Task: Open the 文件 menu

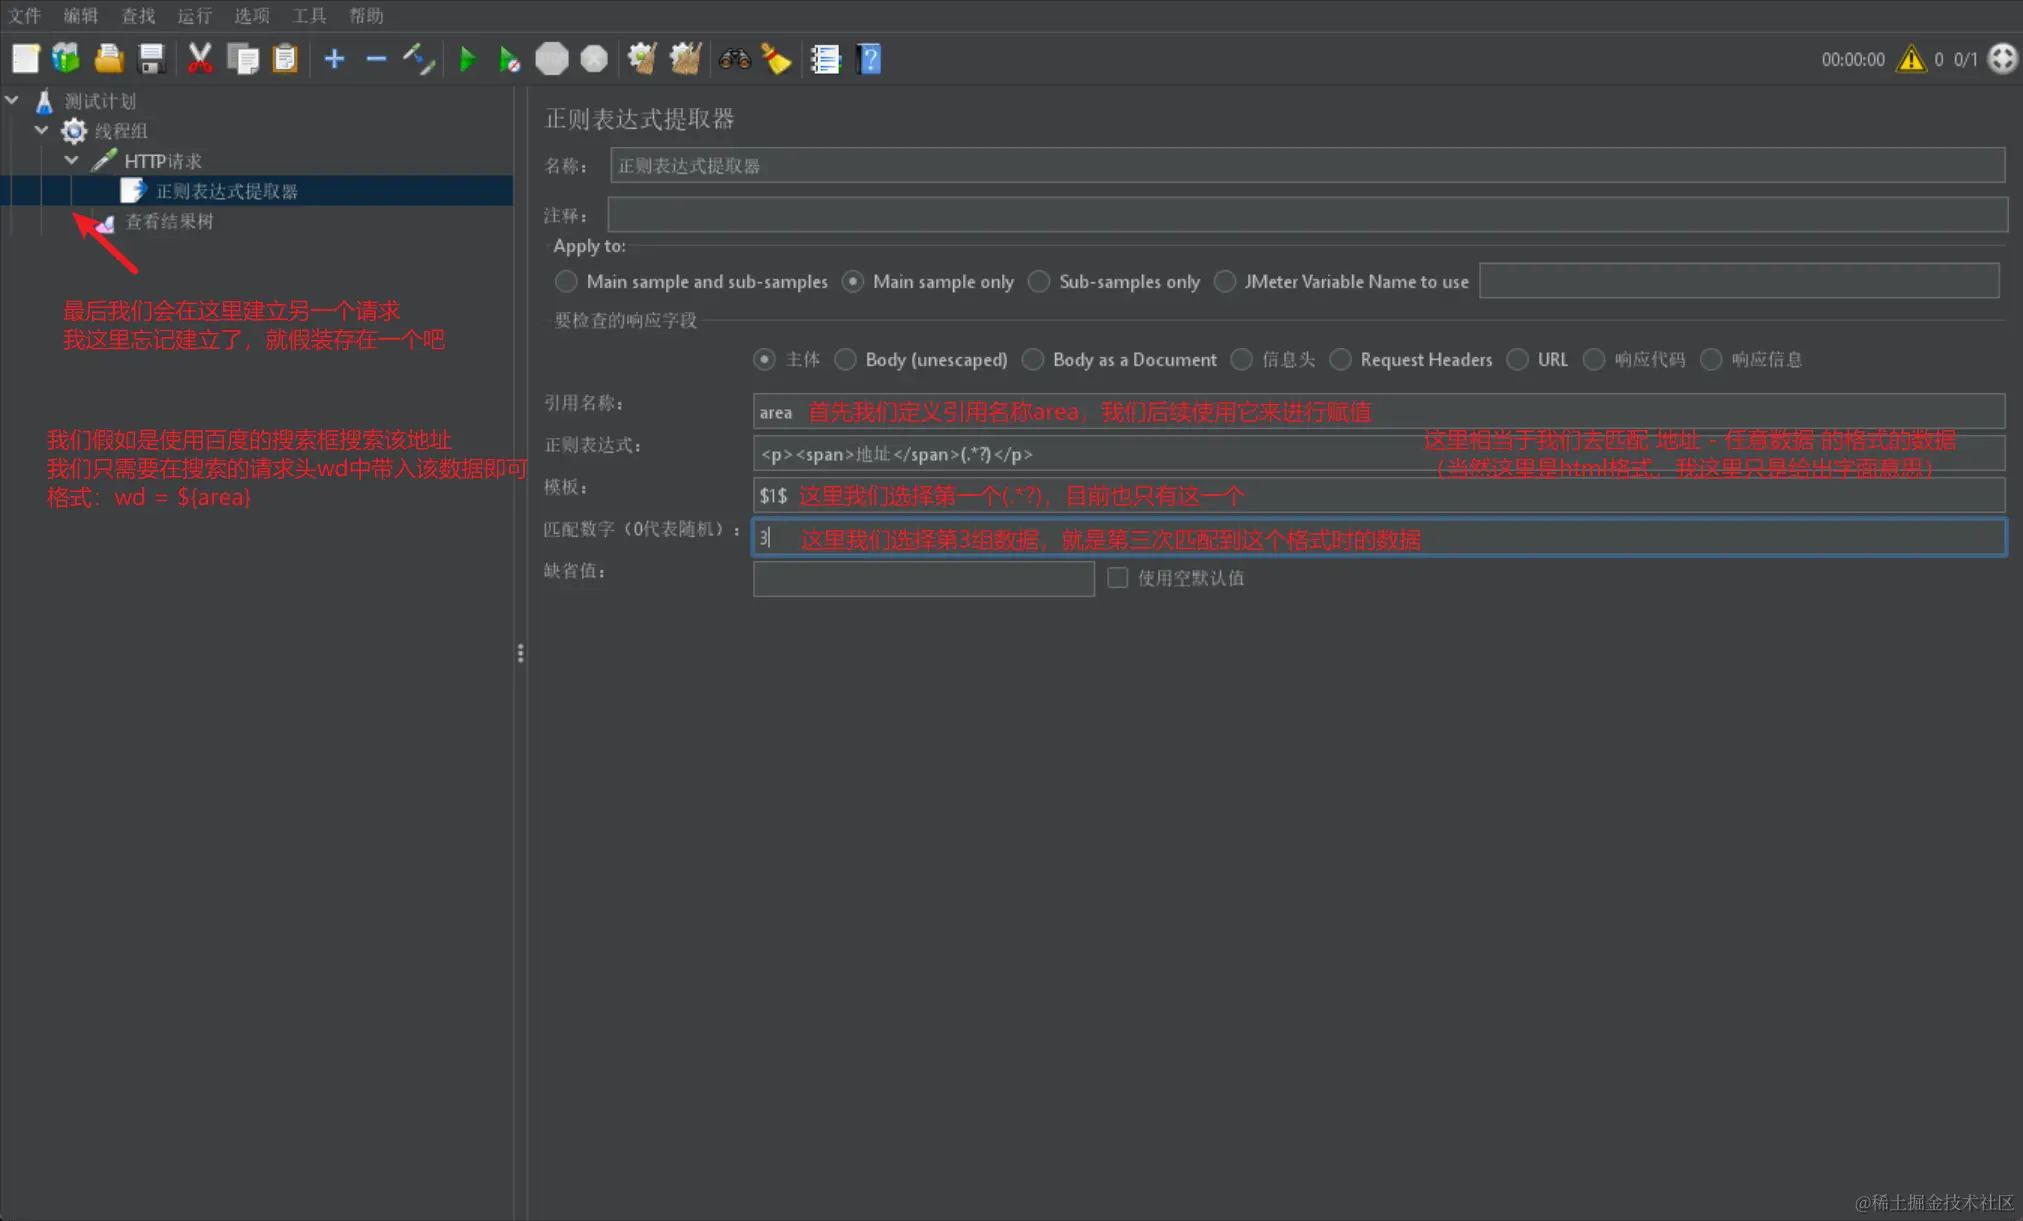Action: [x=24, y=15]
